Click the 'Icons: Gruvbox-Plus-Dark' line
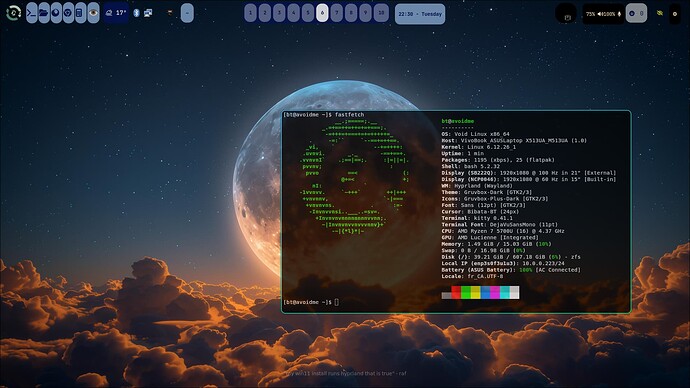This screenshot has height=388, width=690. point(495,199)
